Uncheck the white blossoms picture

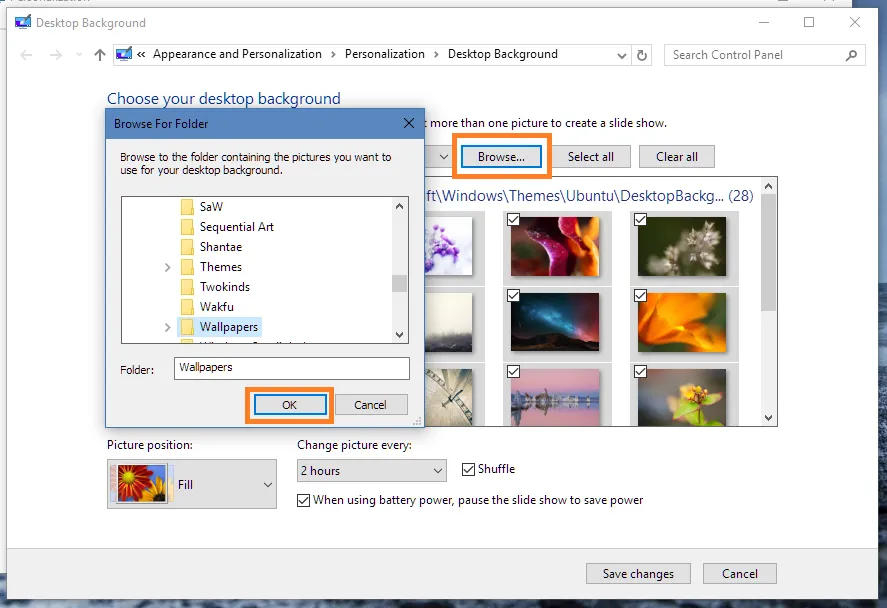[640, 219]
